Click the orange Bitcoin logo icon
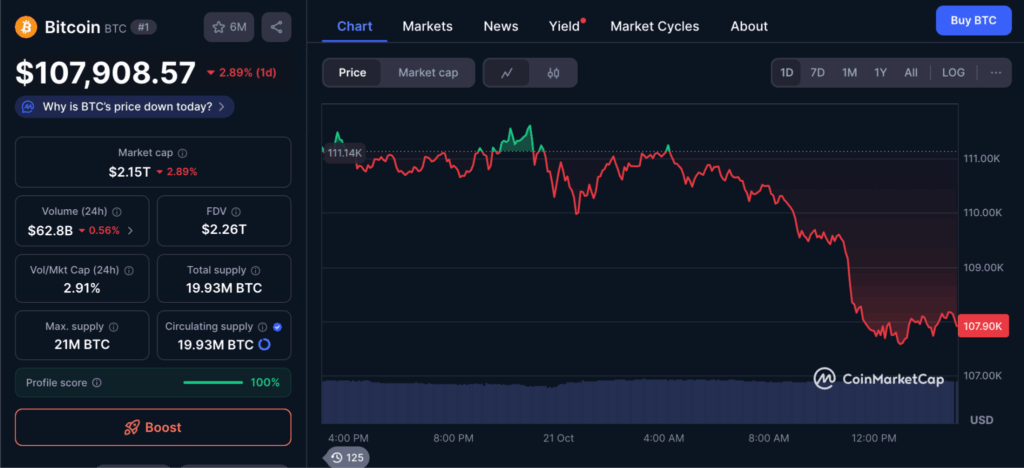The width and height of the screenshot is (1024, 468). coord(26,27)
